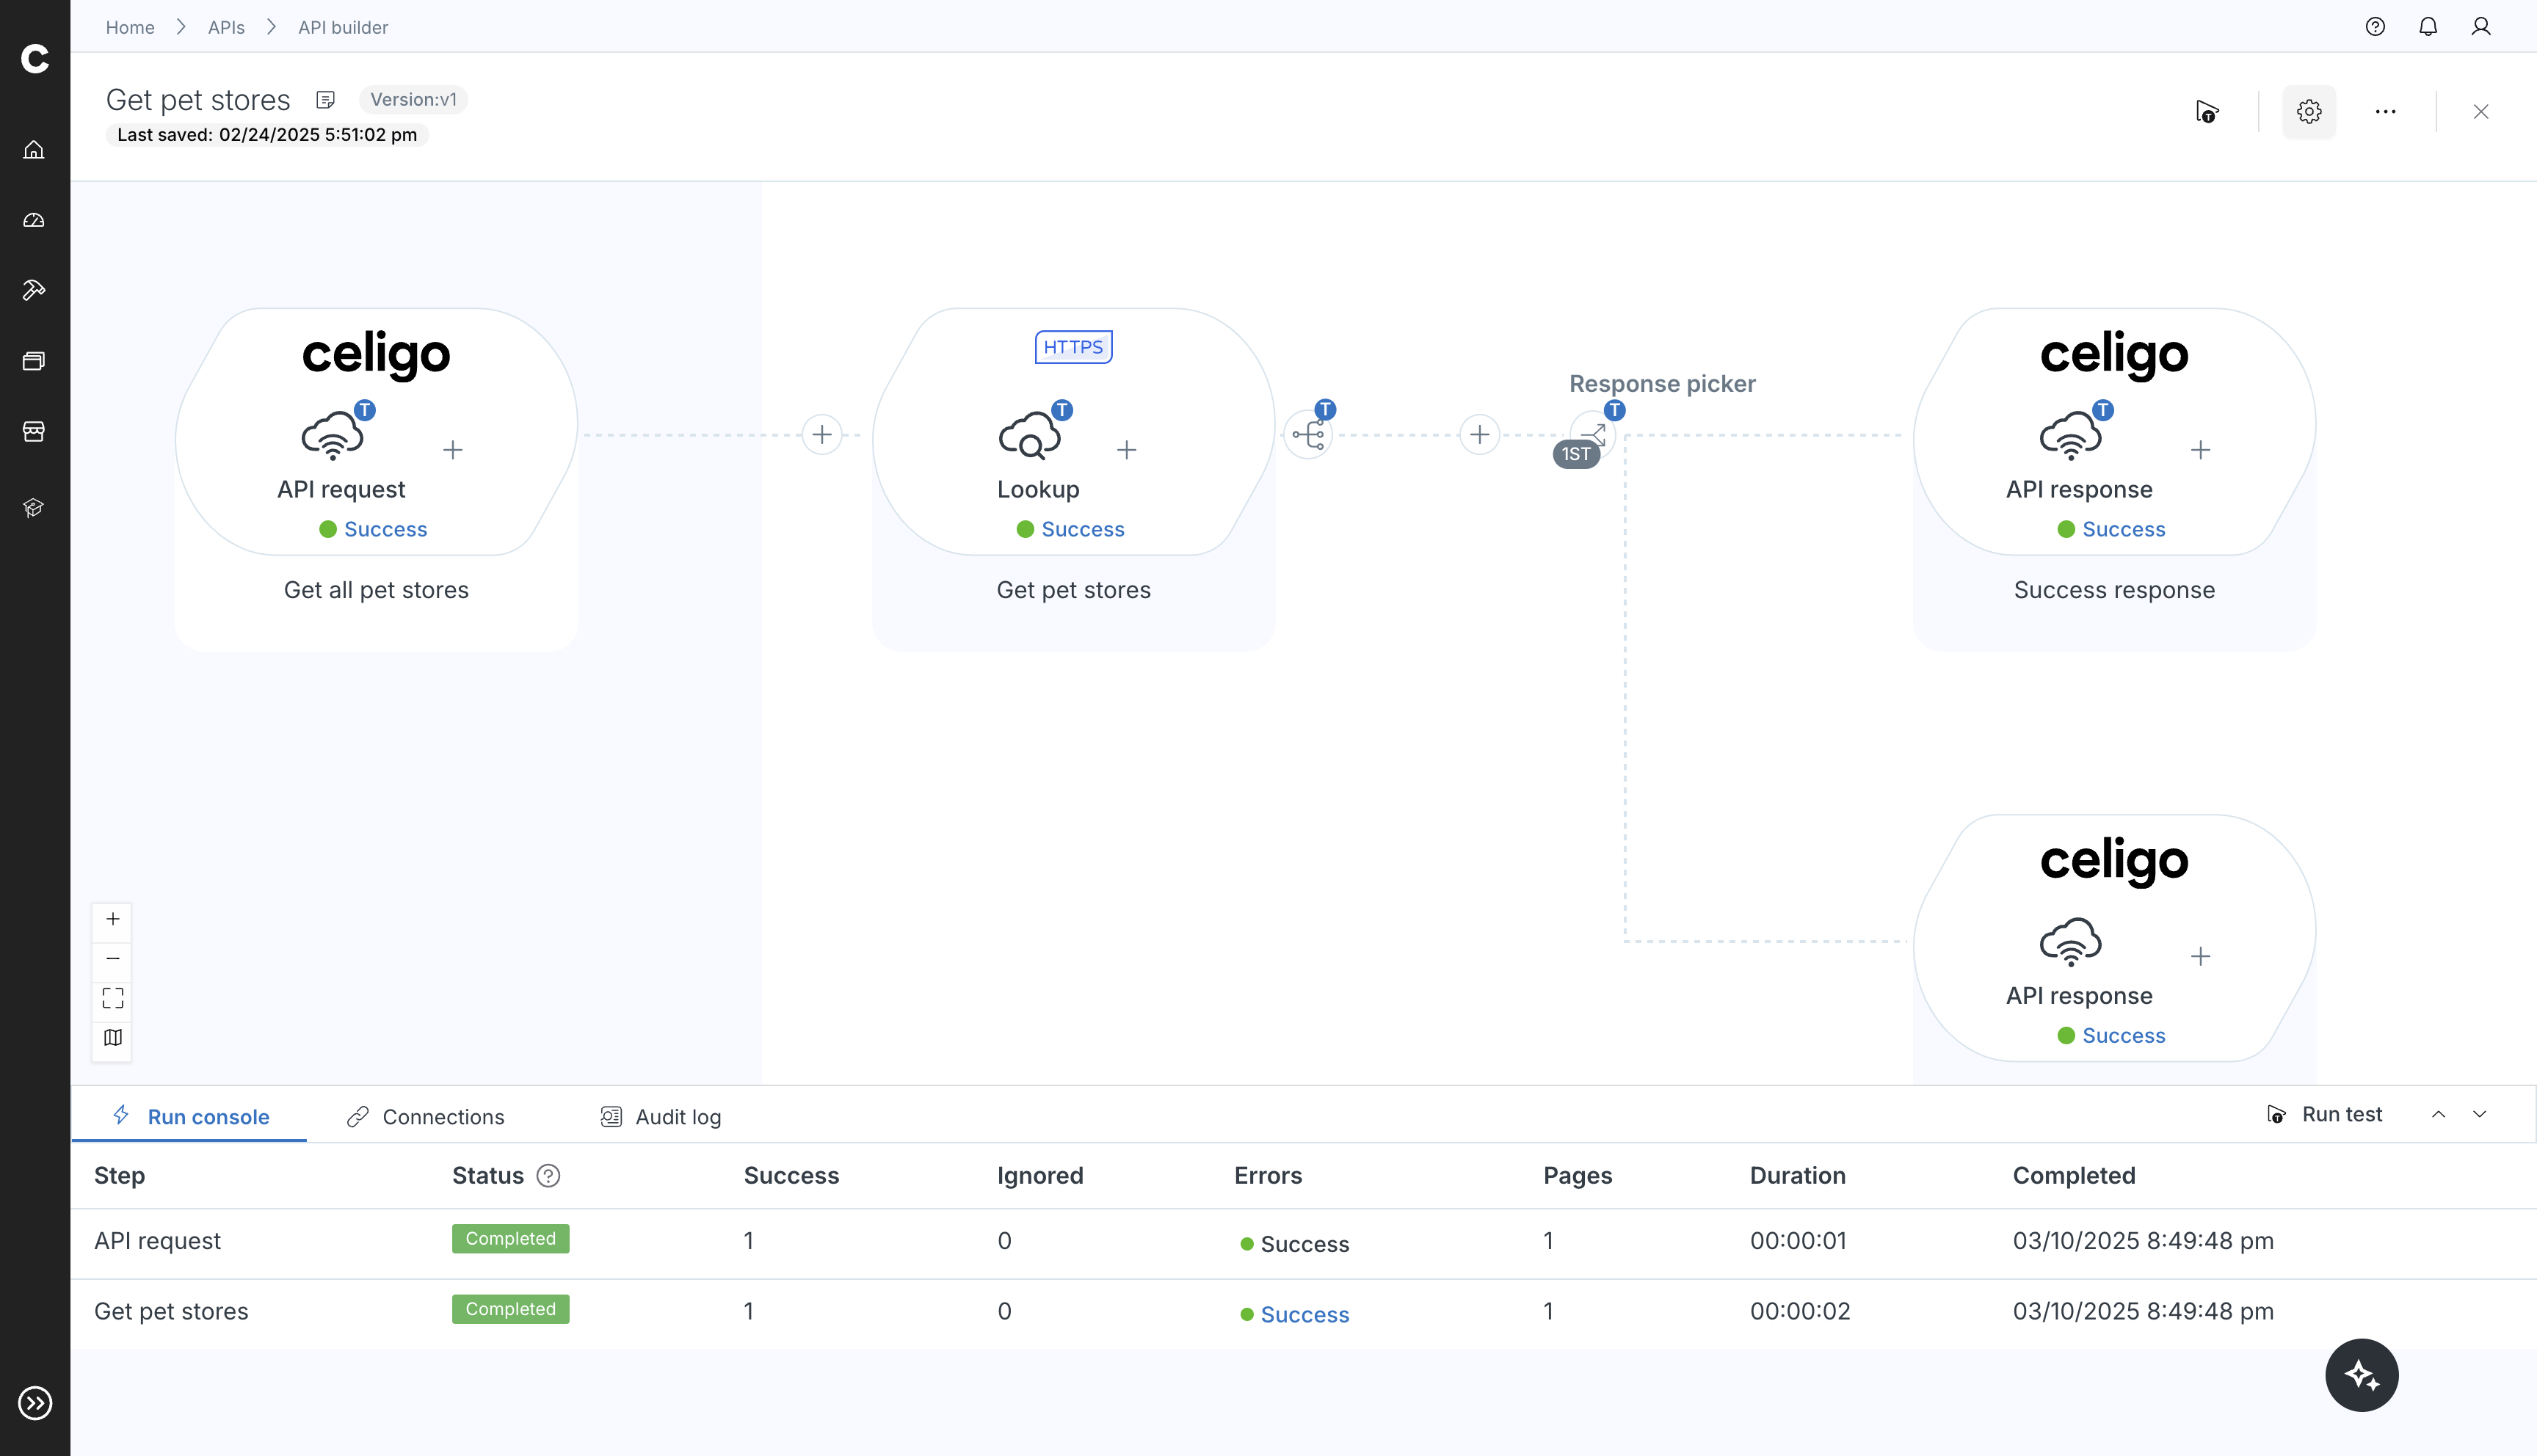Click the Last saved timestamp
Viewport: 2537px width, 1456px height.
tap(267, 135)
